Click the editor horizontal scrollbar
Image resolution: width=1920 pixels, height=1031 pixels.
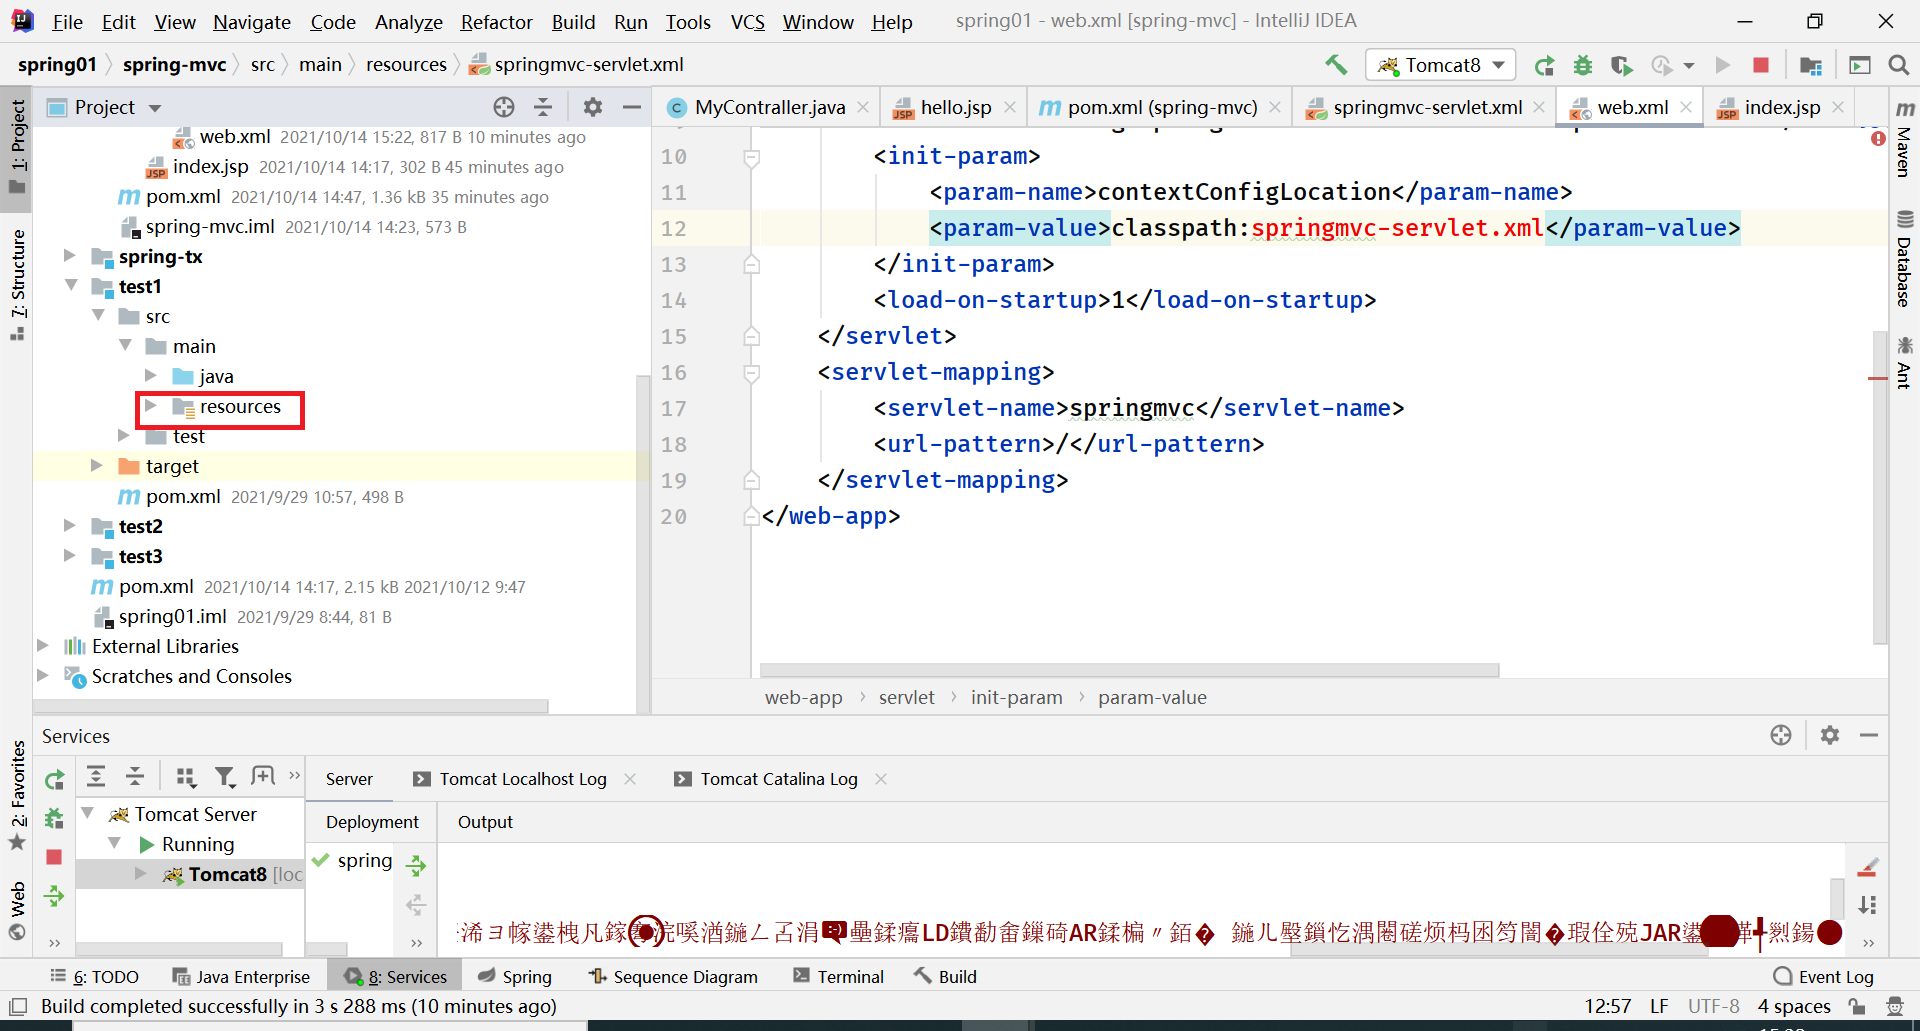pyautogui.click(x=1129, y=670)
